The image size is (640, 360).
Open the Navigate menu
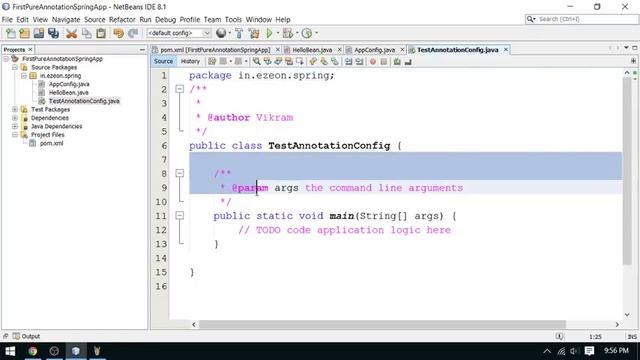[66, 20]
